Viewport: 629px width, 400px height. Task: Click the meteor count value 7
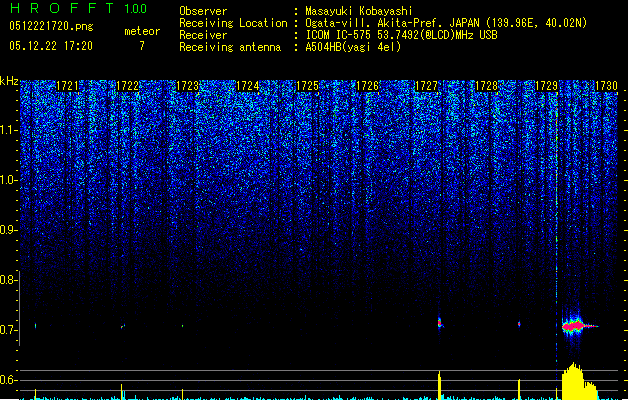142,46
